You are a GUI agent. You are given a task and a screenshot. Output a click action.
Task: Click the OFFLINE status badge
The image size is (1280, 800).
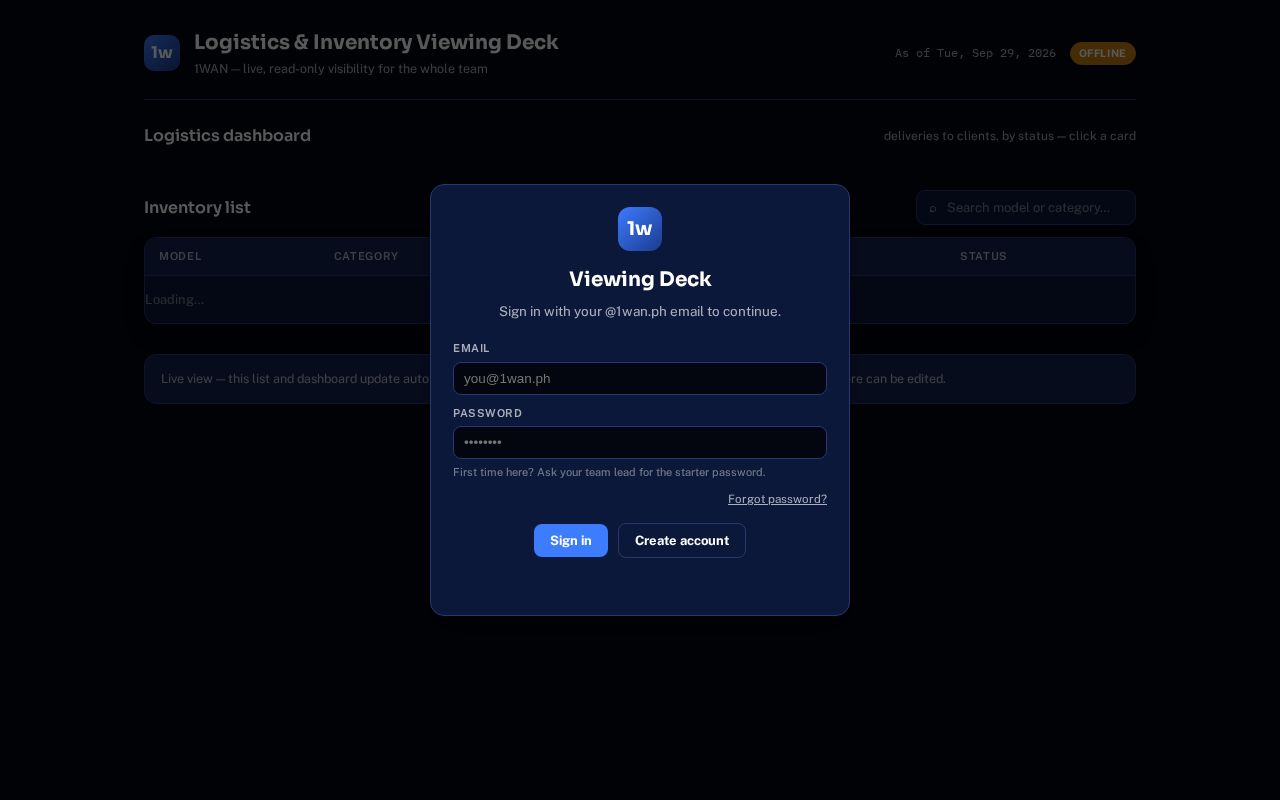[1103, 53]
